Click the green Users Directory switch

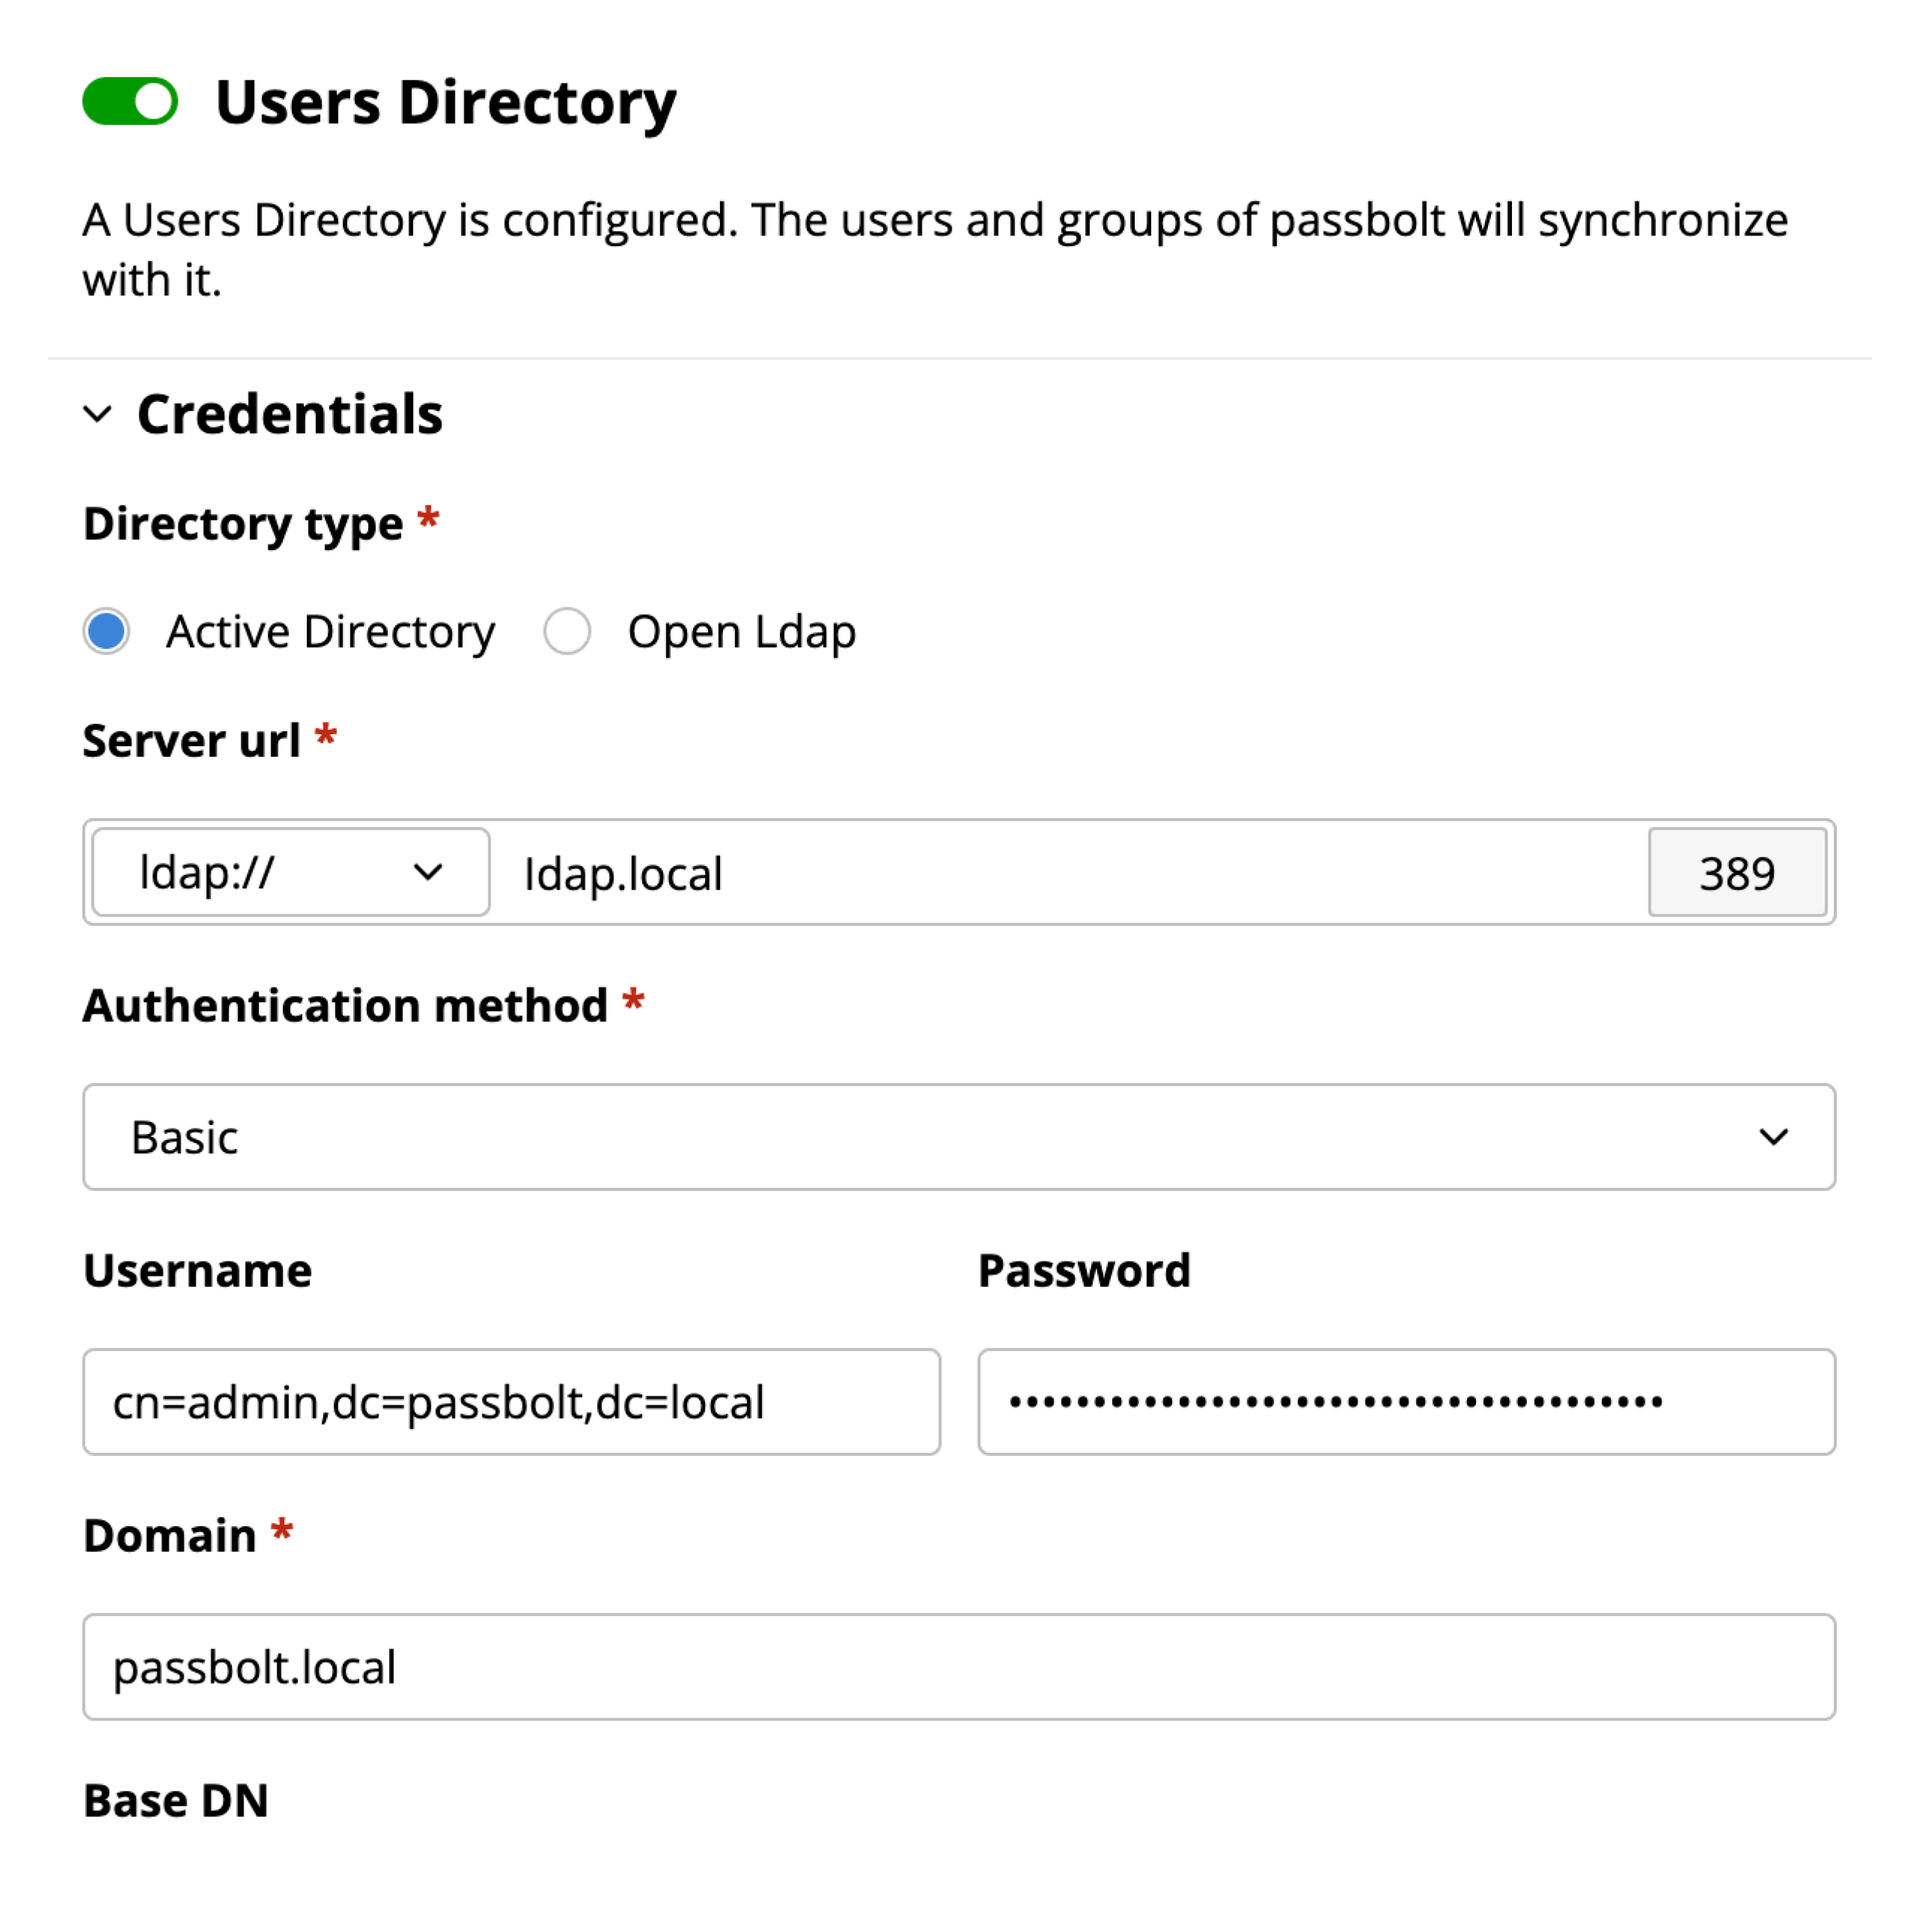click(131, 100)
